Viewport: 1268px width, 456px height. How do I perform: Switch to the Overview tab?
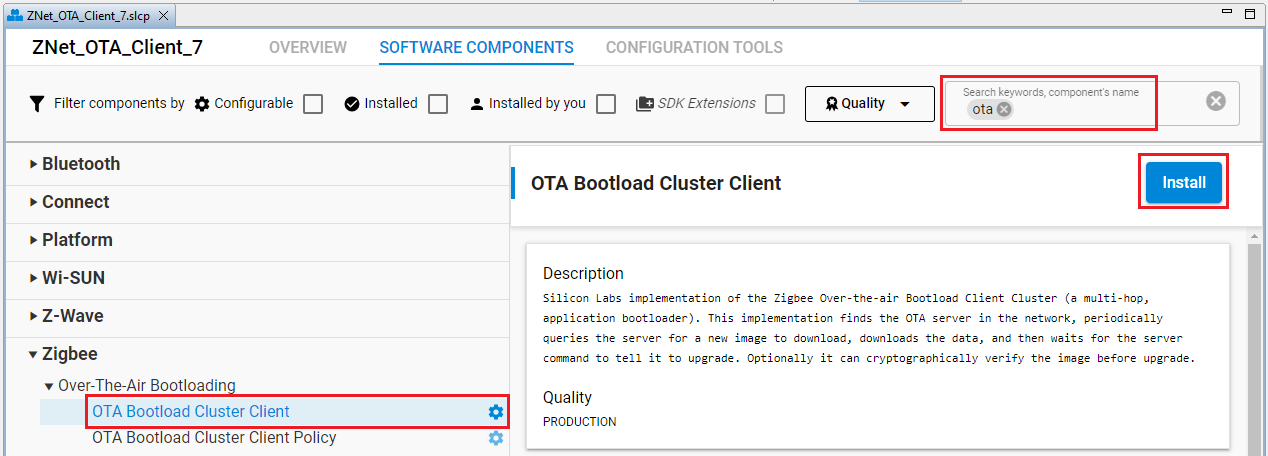(308, 48)
